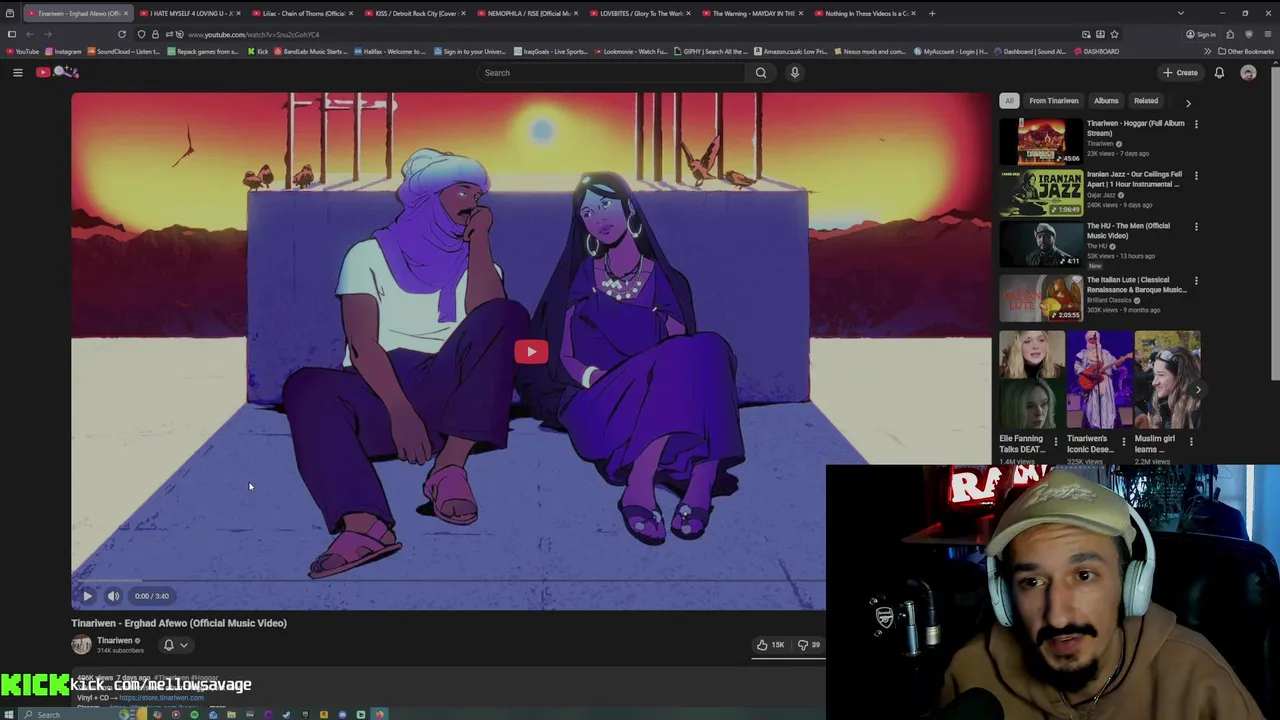The image size is (1280, 720).
Task: Open a new browser tab with plus
Action: [933, 13]
